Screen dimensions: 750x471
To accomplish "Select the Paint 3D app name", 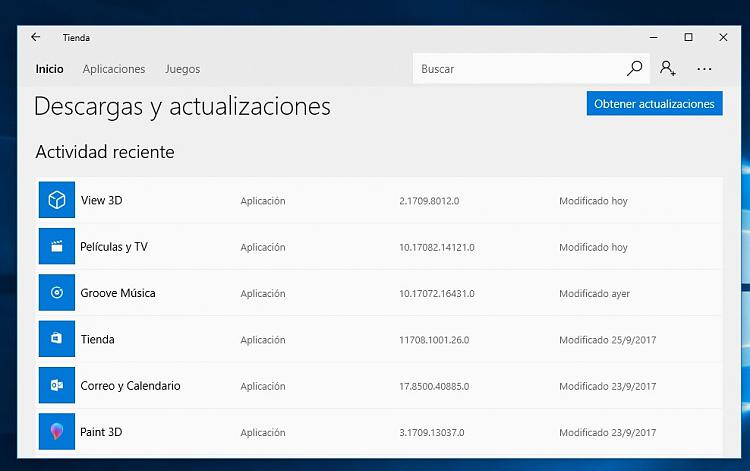I will pos(101,432).
